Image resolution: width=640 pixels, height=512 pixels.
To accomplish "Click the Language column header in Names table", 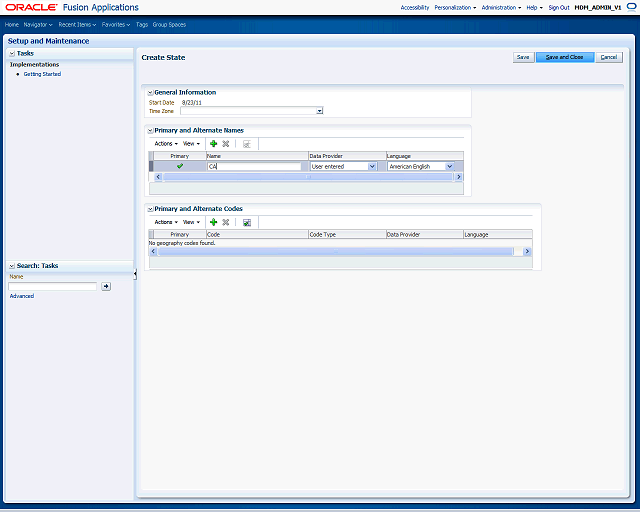I will click(425, 156).
